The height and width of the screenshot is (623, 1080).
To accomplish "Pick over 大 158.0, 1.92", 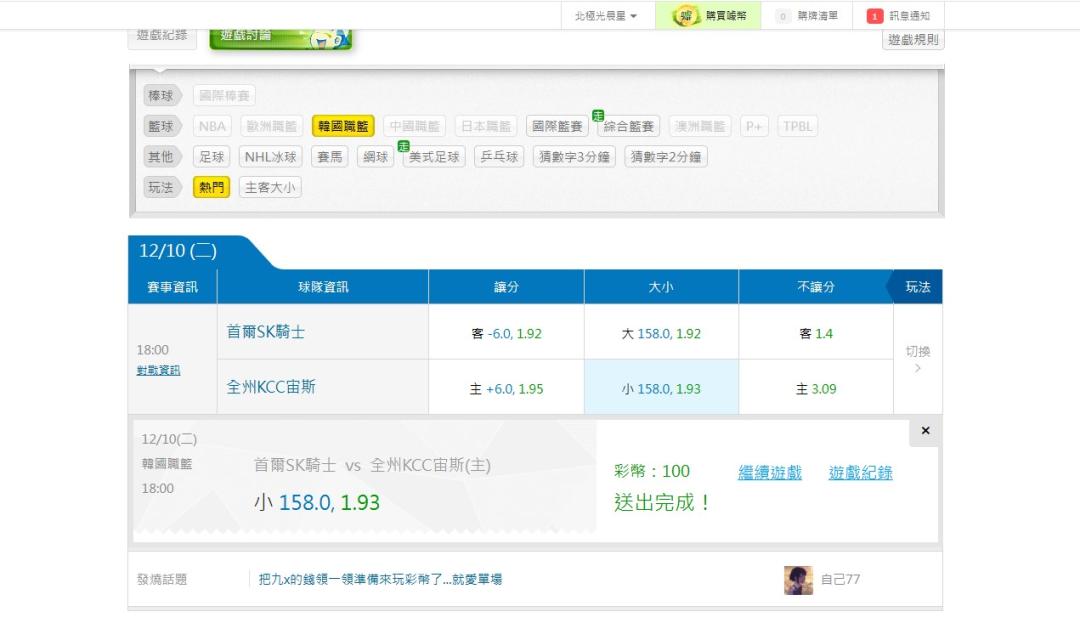I will tap(661, 333).
